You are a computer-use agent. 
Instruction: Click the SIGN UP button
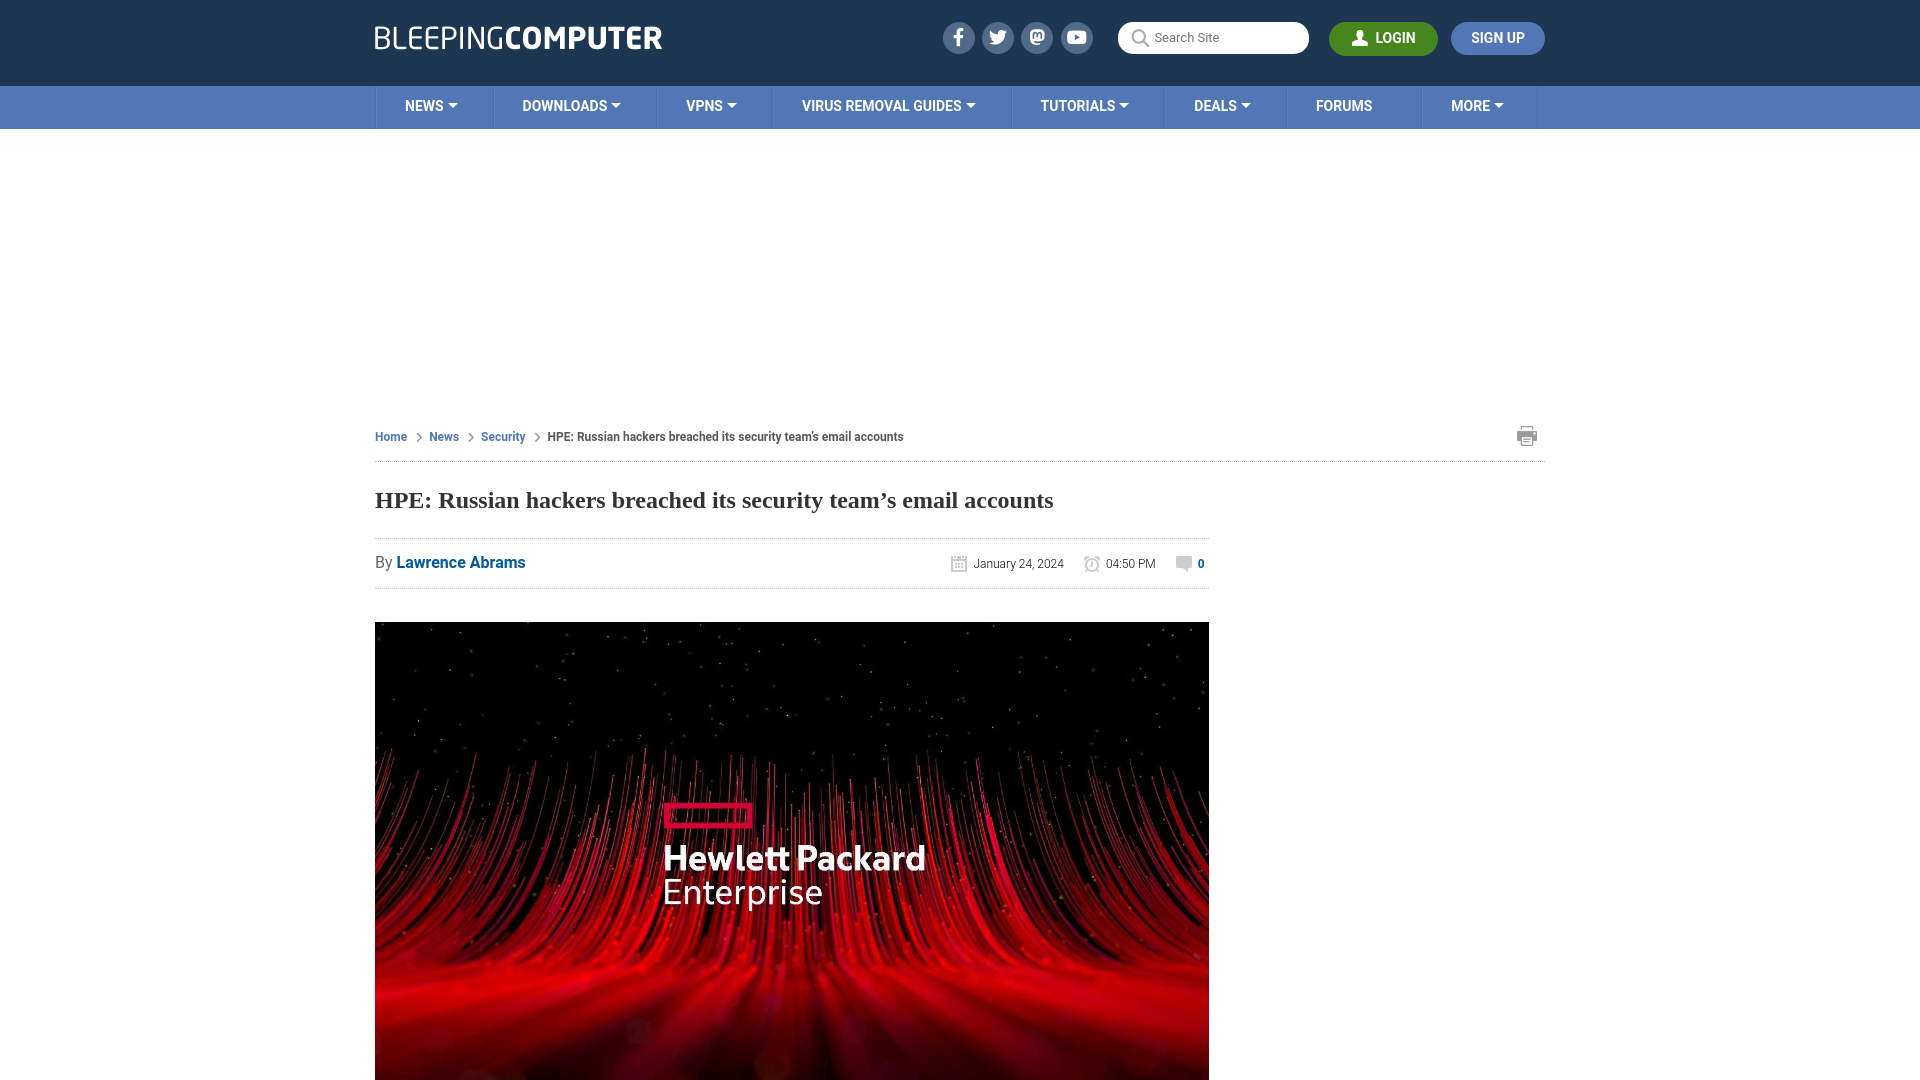1497,38
